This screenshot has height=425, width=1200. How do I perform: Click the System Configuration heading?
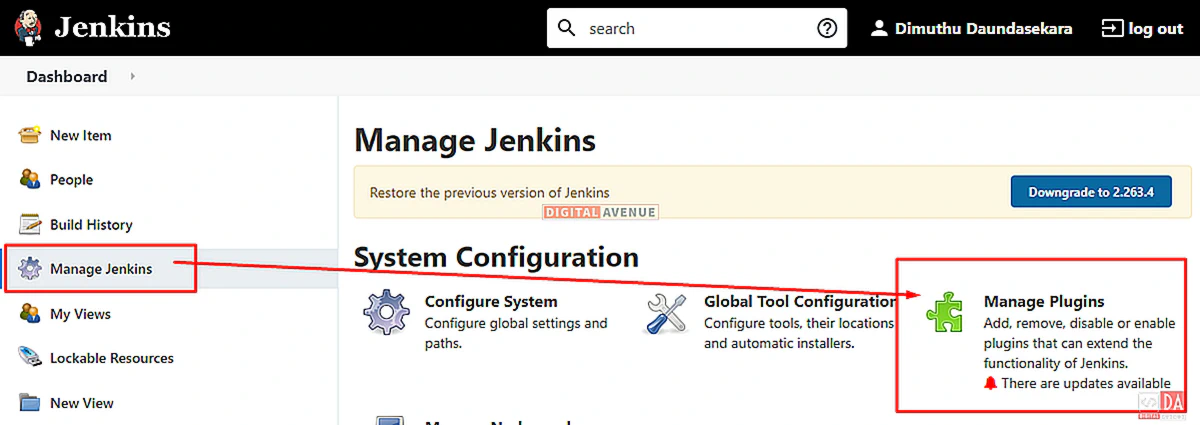click(496, 257)
